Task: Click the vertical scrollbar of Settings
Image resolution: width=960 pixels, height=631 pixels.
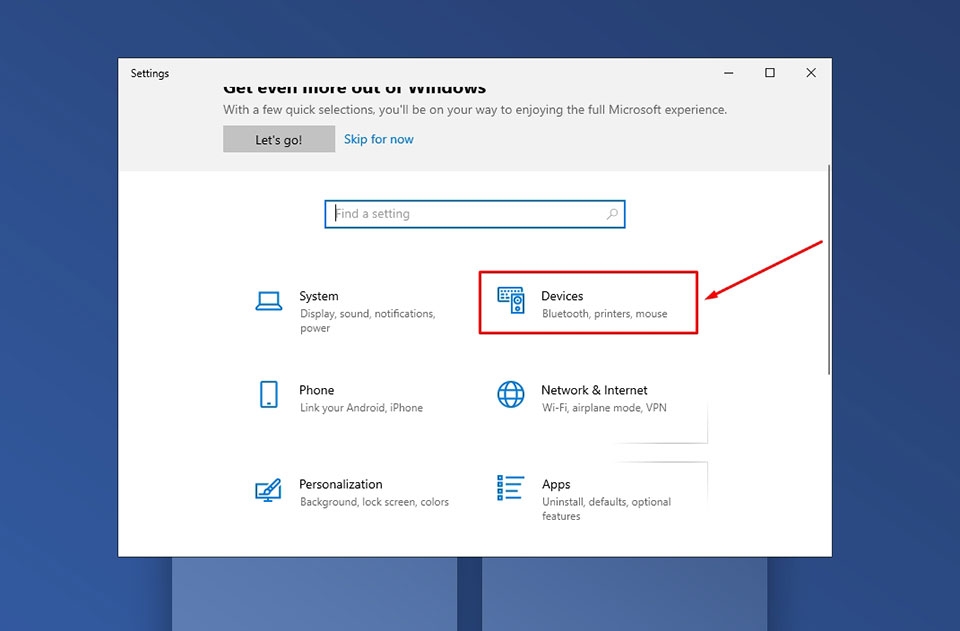Action: pos(829,269)
